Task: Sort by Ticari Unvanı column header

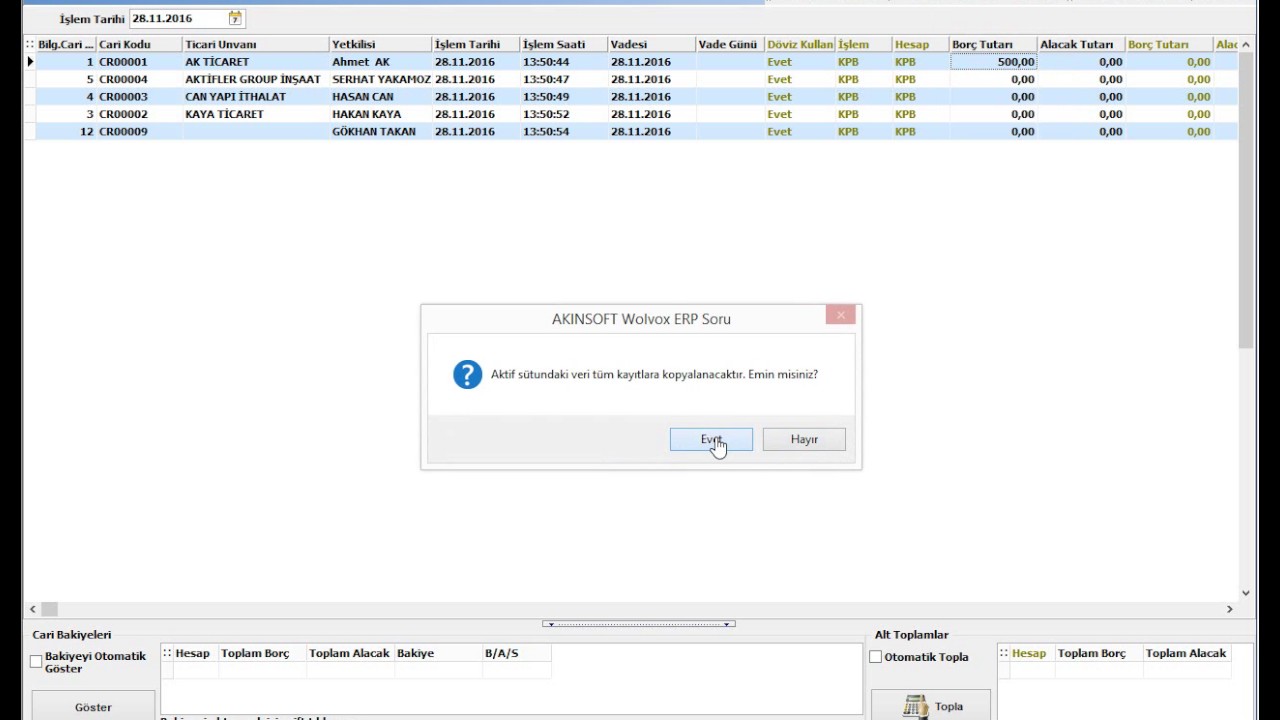Action: [x=255, y=44]
